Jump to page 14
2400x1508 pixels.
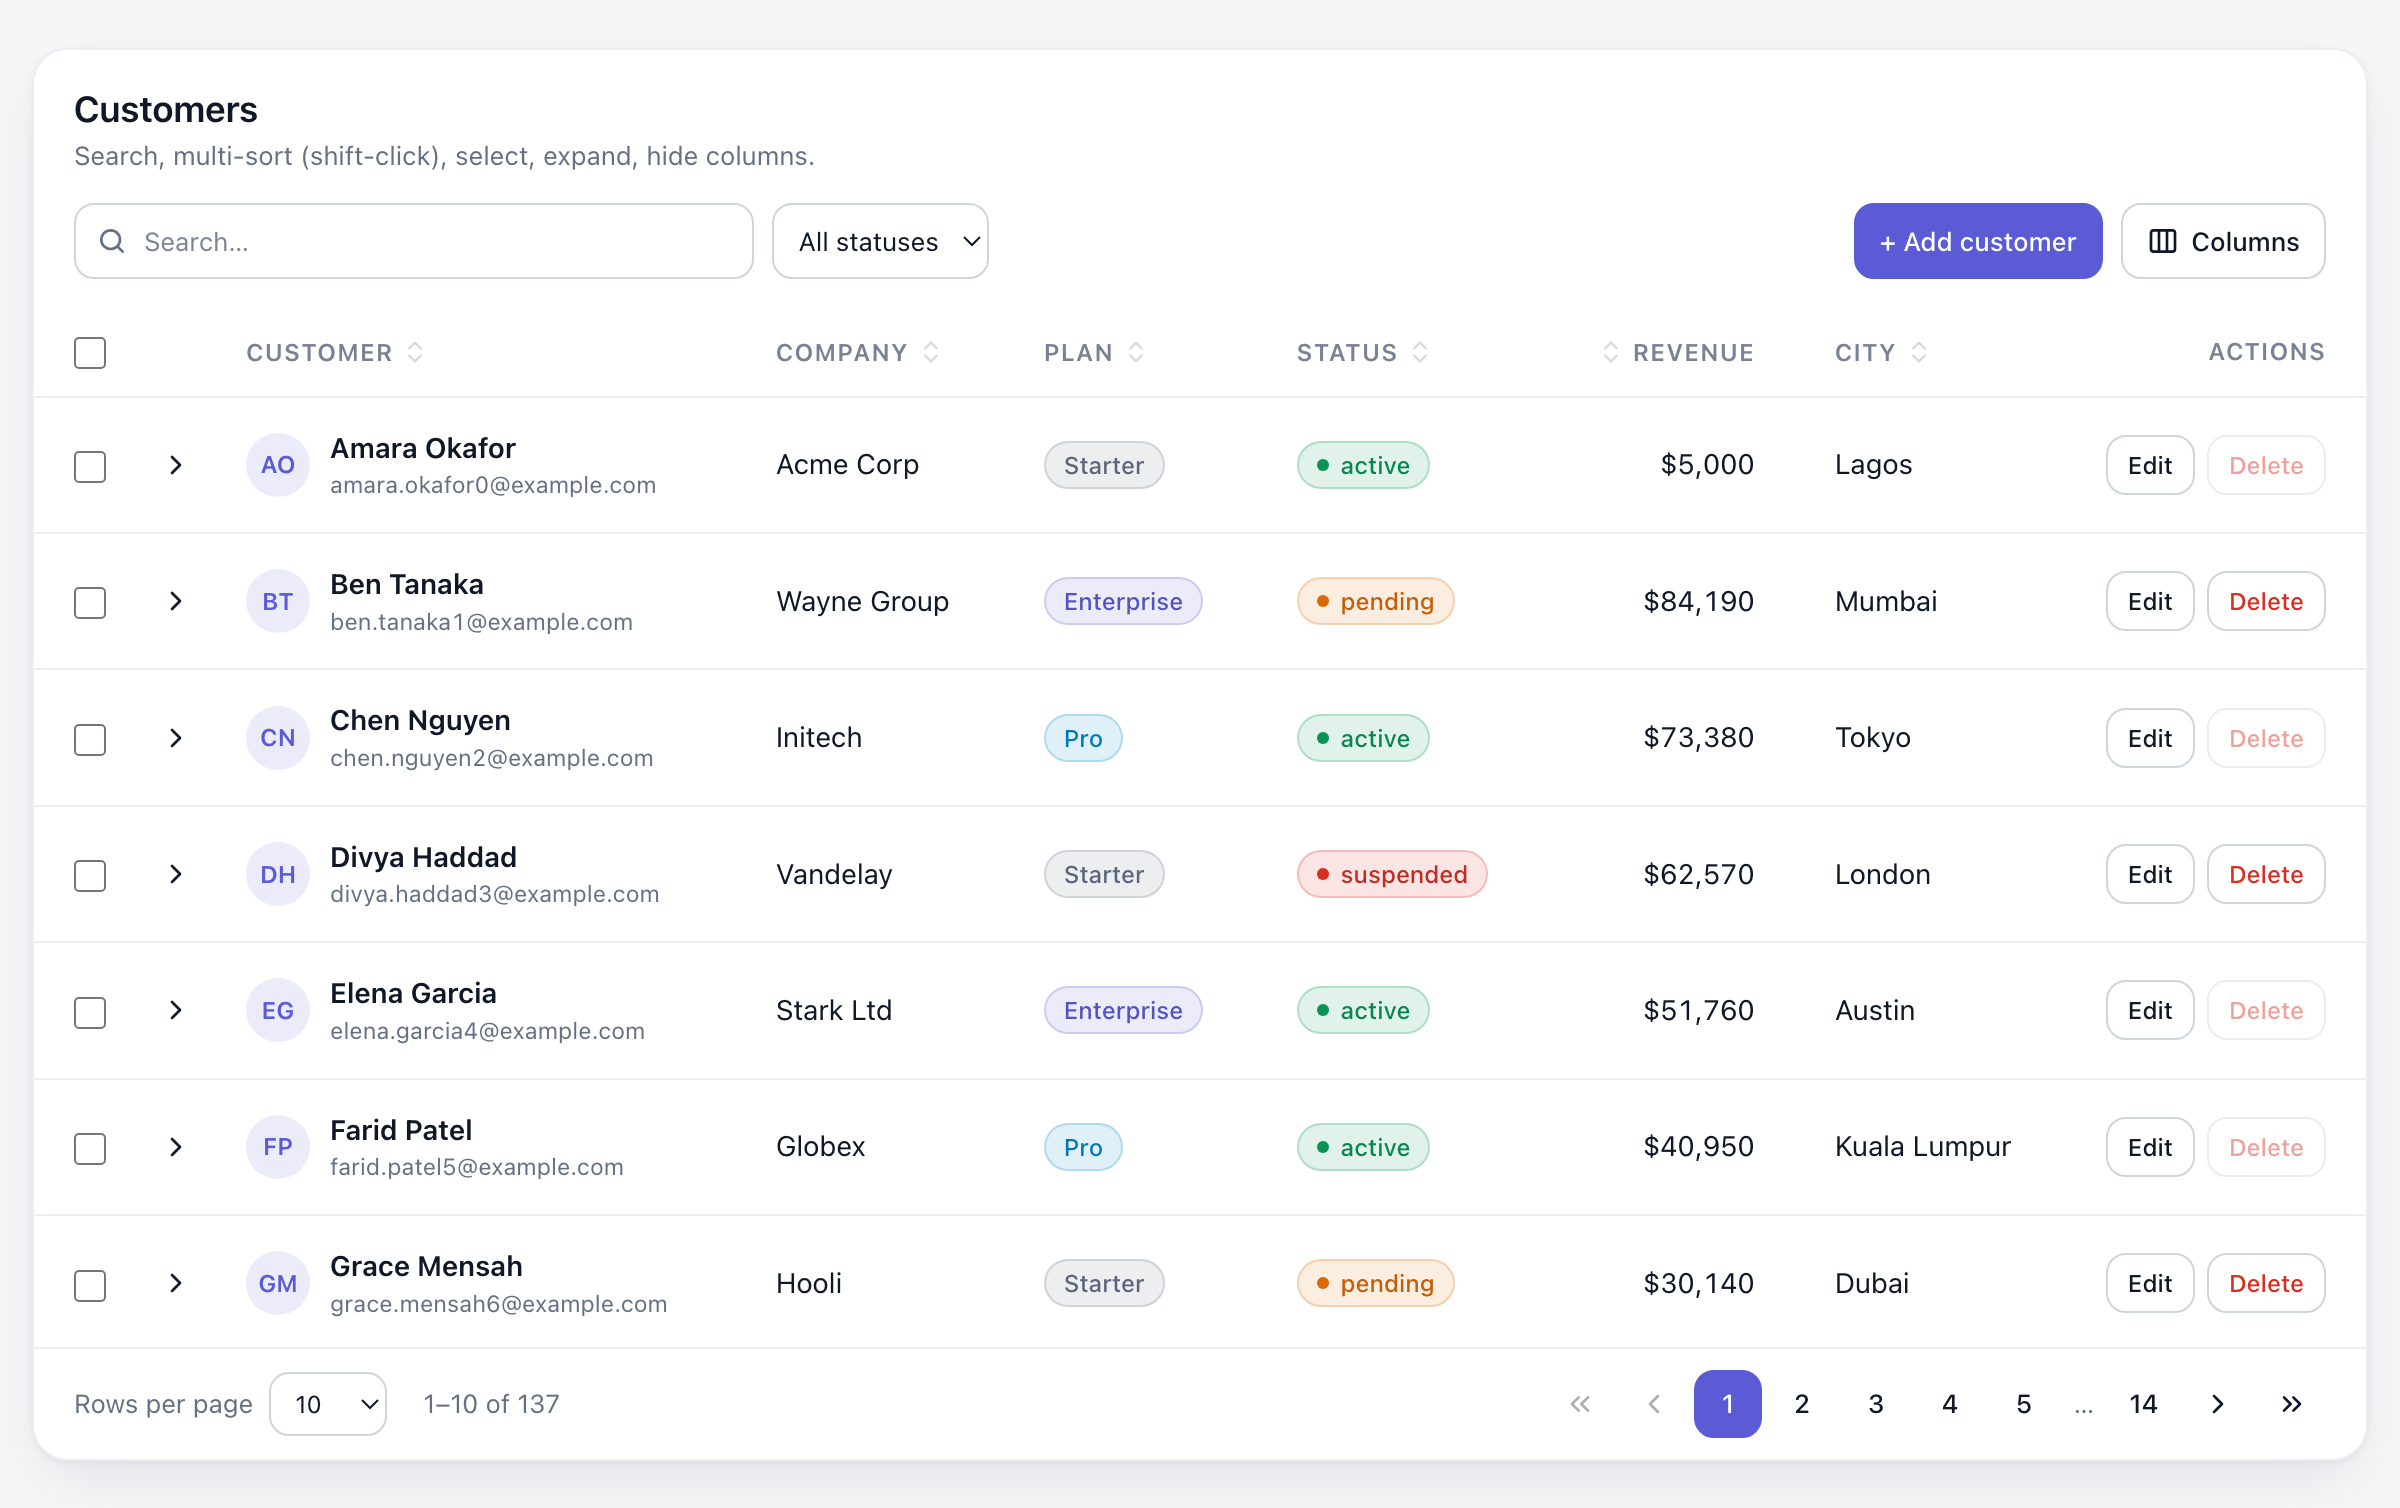2143,1404
